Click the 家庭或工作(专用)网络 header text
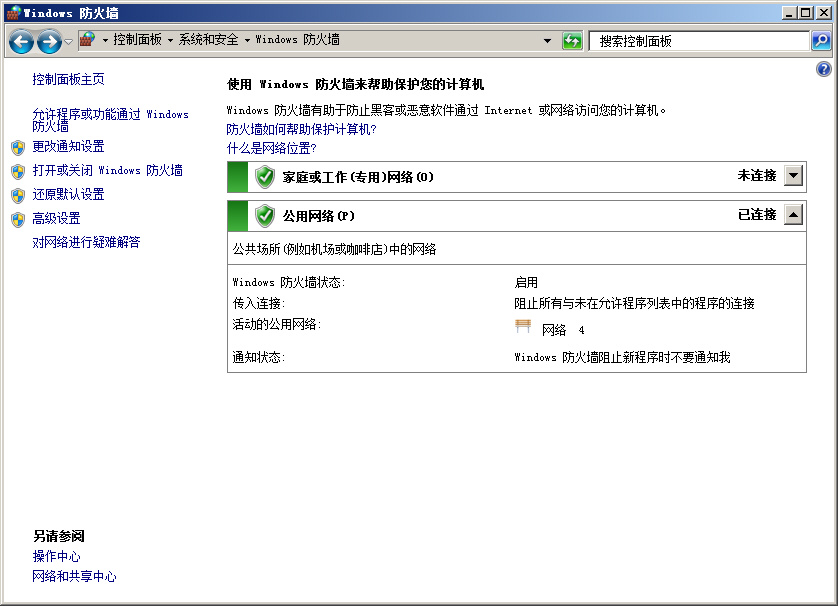 358,177
